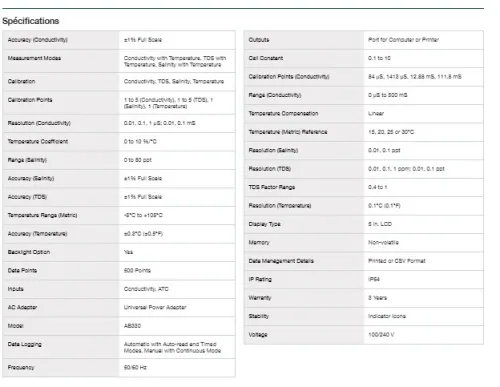Click the "Yes" value for Backlight Option
Screen dimensions: 500x387
click(x=128, y=252)
